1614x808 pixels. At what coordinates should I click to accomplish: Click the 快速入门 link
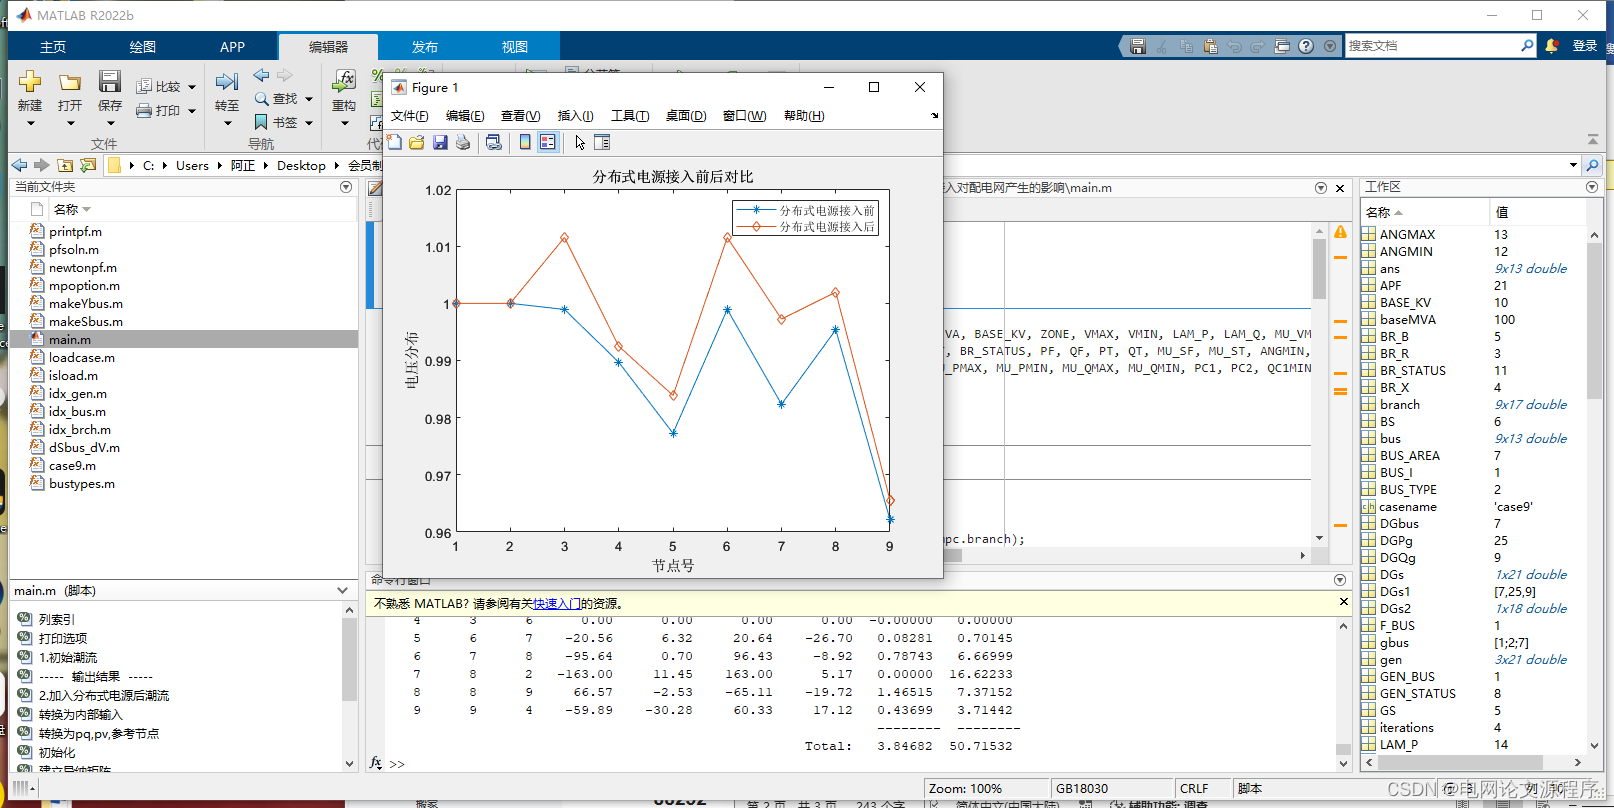(557, 603)
